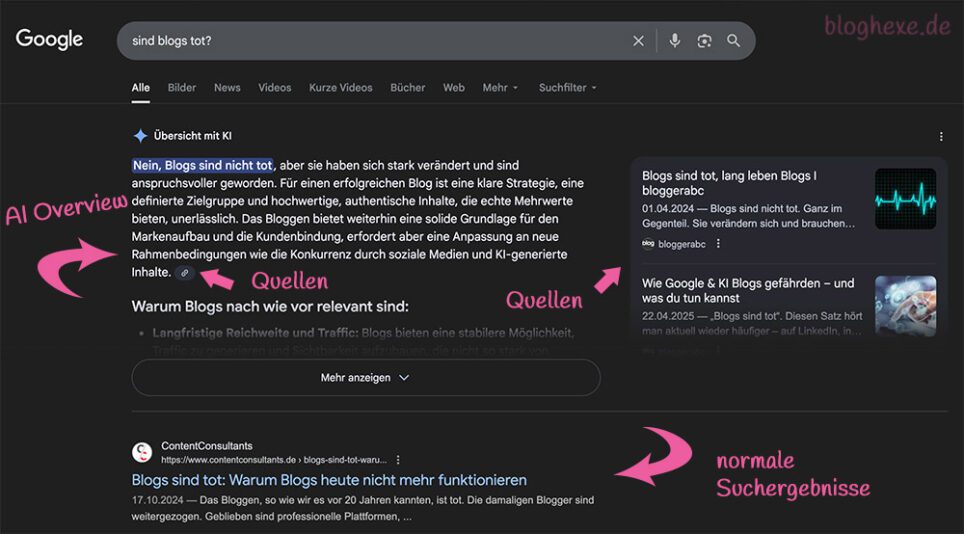The height and width of the screenshot is (534, 964).
Task: Start voice search with the microphone icon
Action: coord(674,41)
